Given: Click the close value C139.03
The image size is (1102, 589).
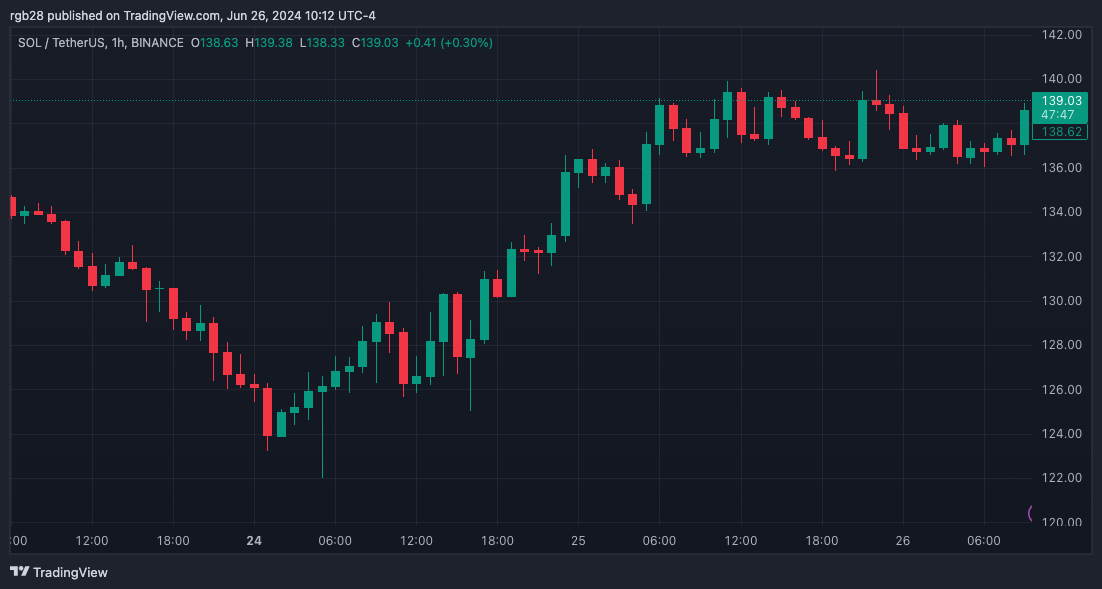Looking at the screenshot, I should (375, 43).
